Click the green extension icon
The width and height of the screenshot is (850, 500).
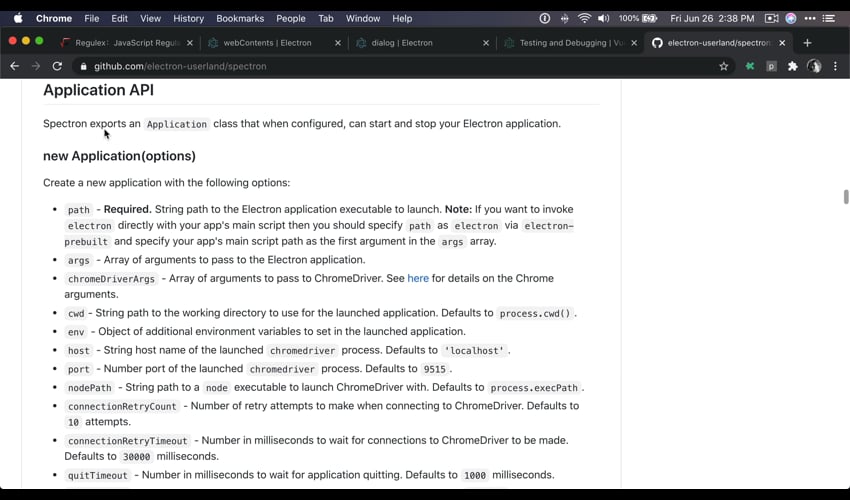tap(750, 66)
